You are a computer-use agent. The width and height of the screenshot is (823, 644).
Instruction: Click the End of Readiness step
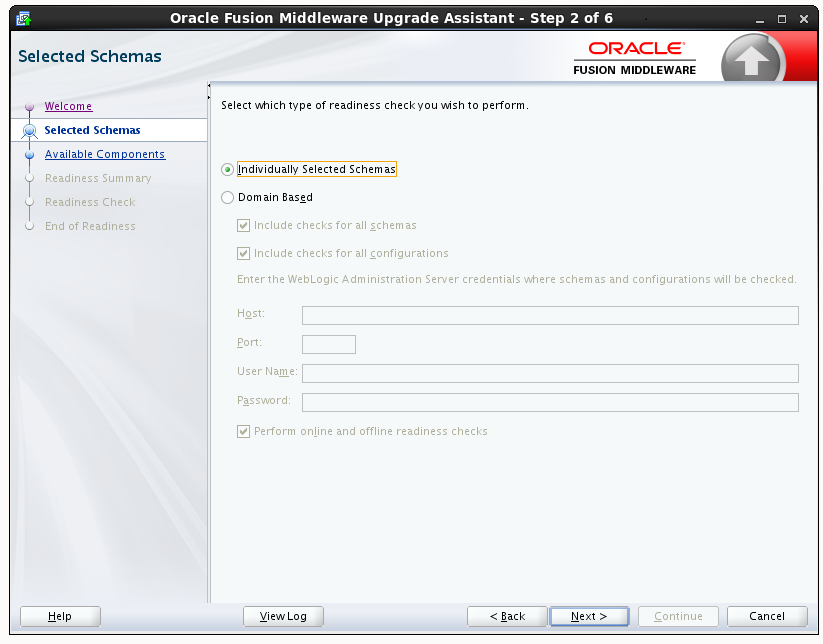tap(90, 226)
